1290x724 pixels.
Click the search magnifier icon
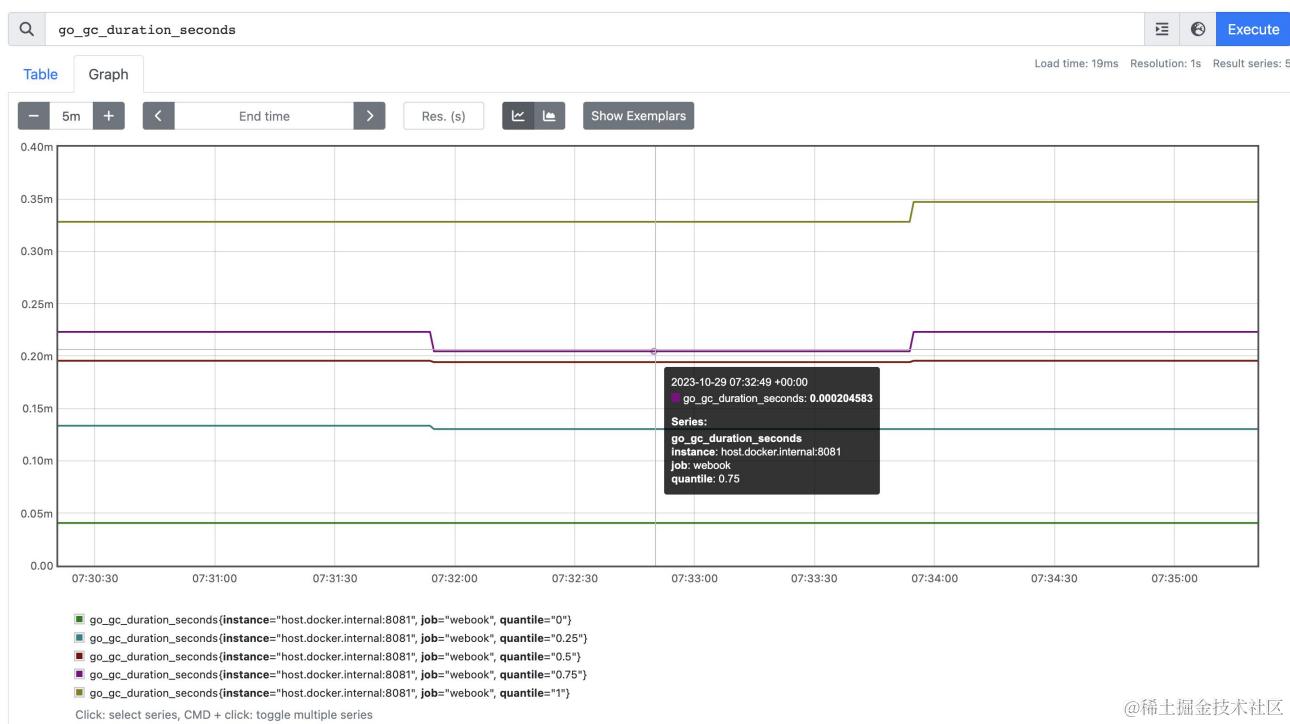(26, 29)
